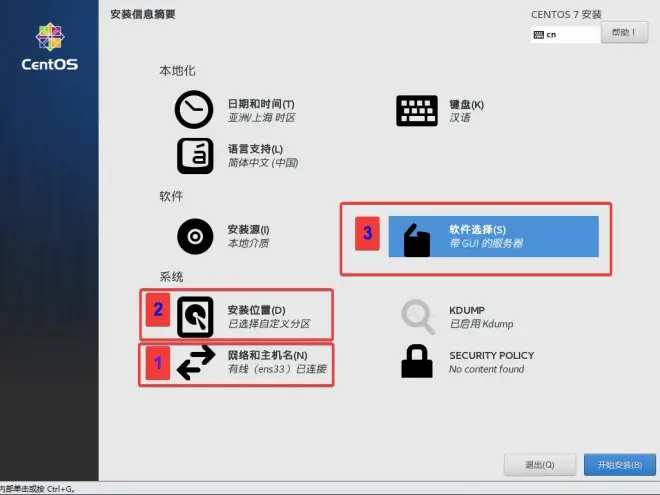Click the network arrows icon
The image size is (660, 495).
click(x=196, y=362)
